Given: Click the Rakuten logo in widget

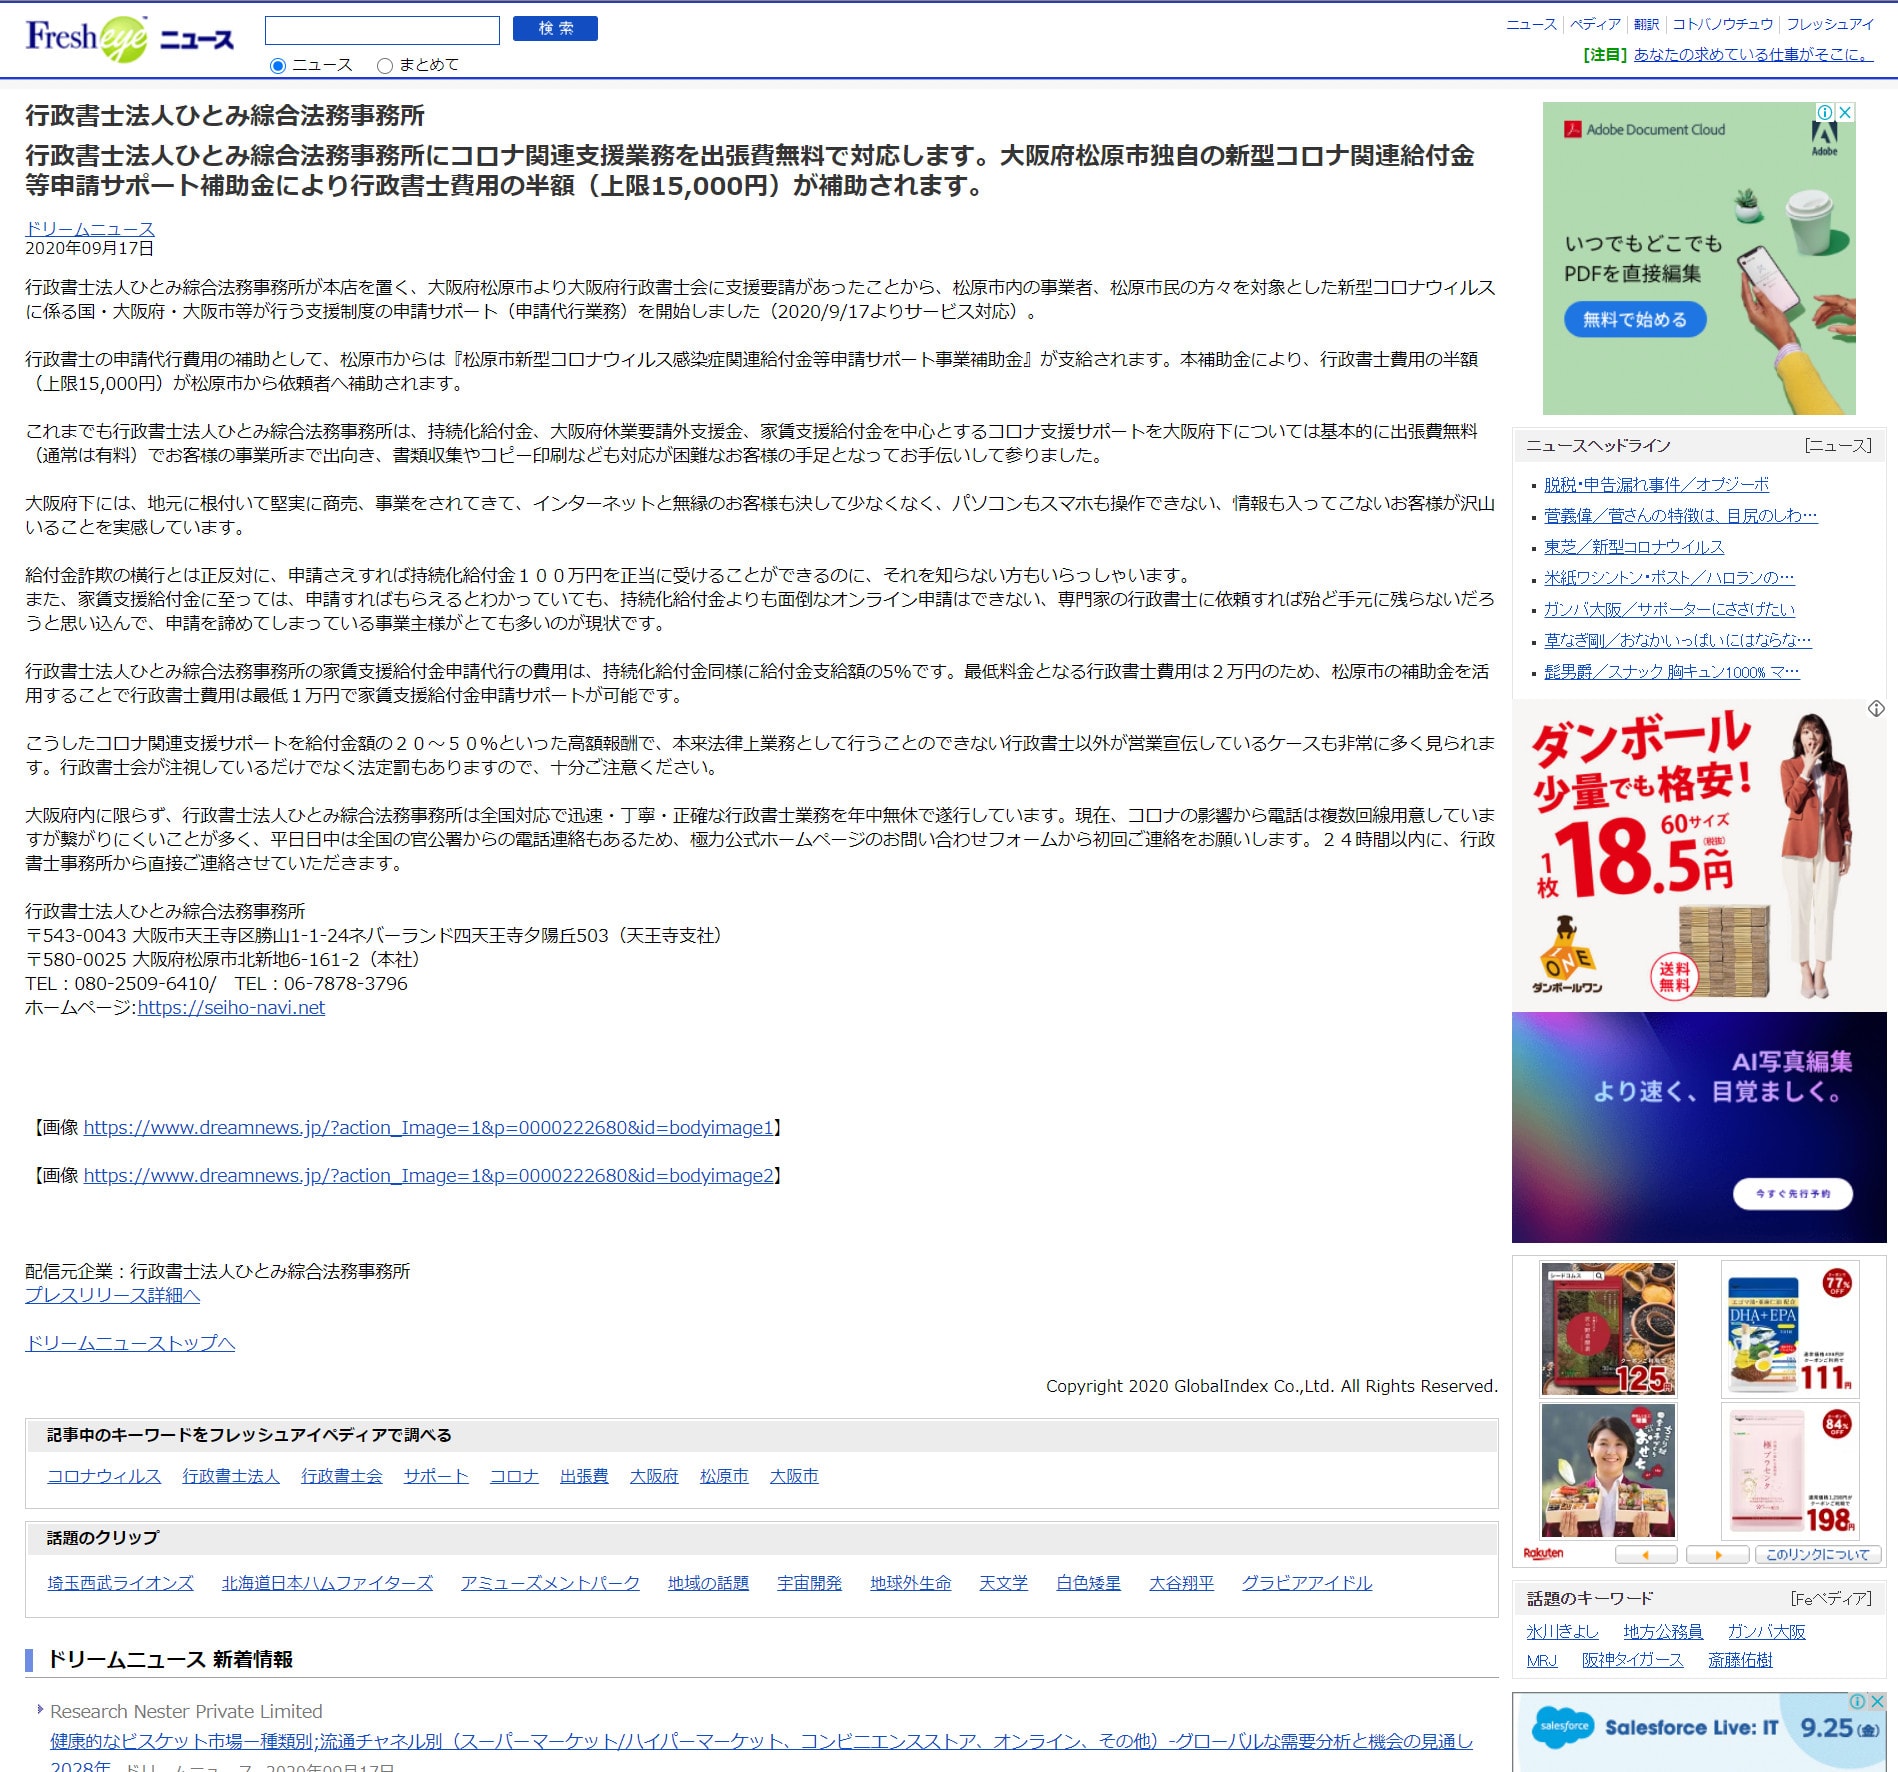Looking at the screenshot, I should [1543, 1553].
